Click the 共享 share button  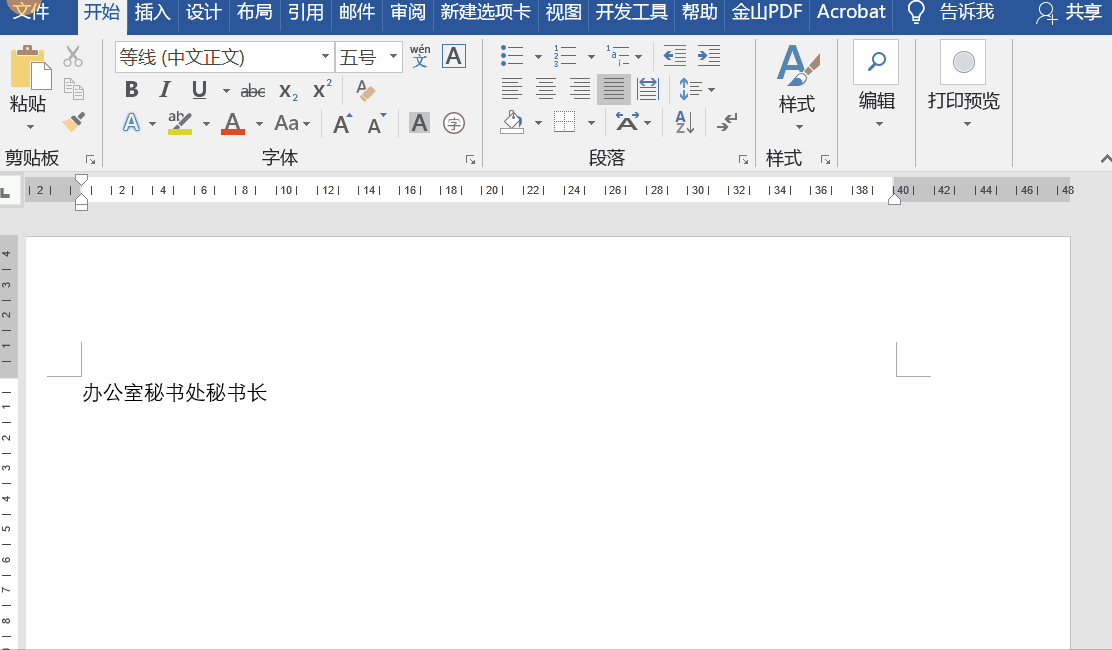1069,12
